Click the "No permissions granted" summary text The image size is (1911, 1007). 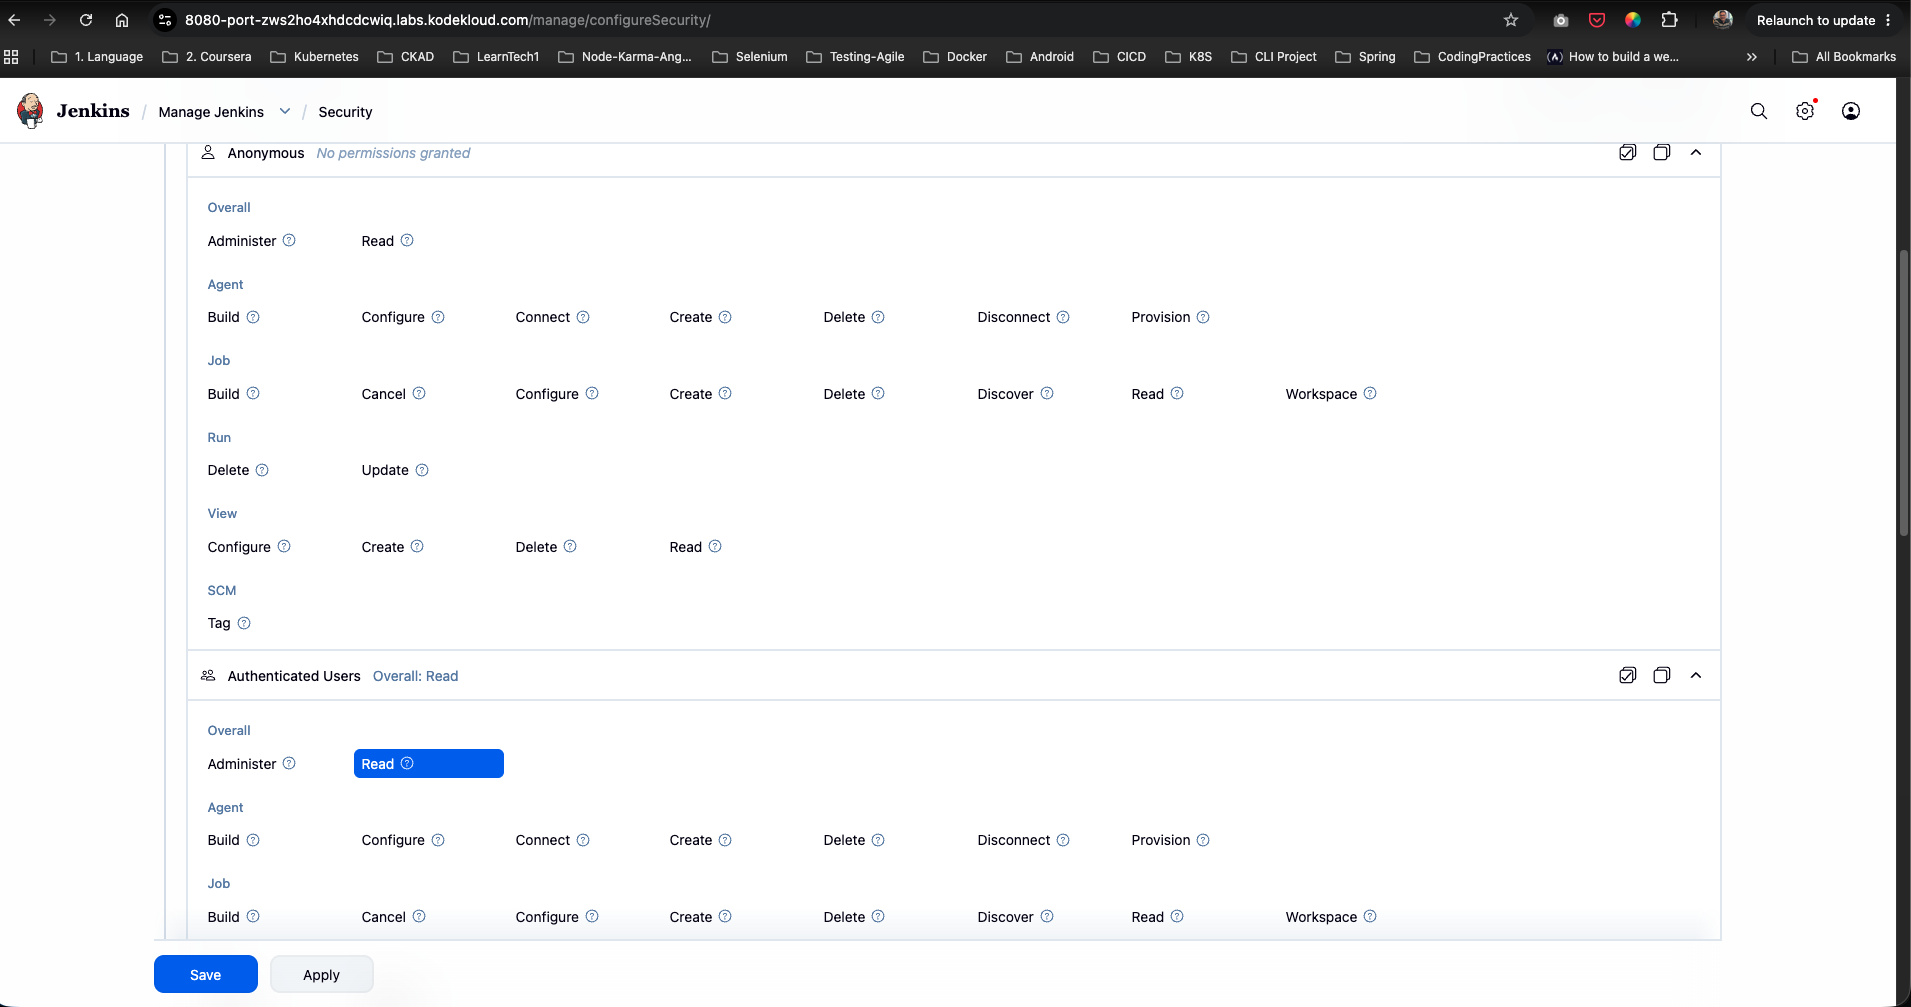coord(393,153)
